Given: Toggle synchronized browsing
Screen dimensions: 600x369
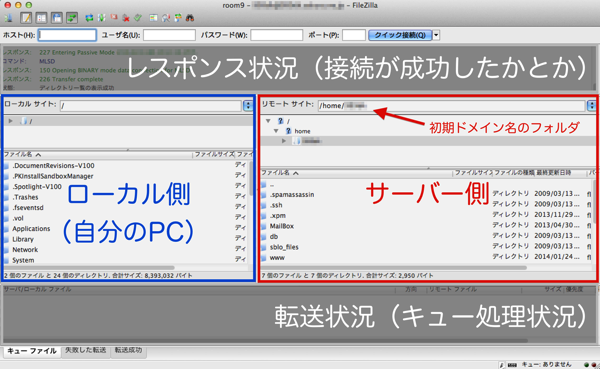Looking at the screenshot, I should click(178, 18).
